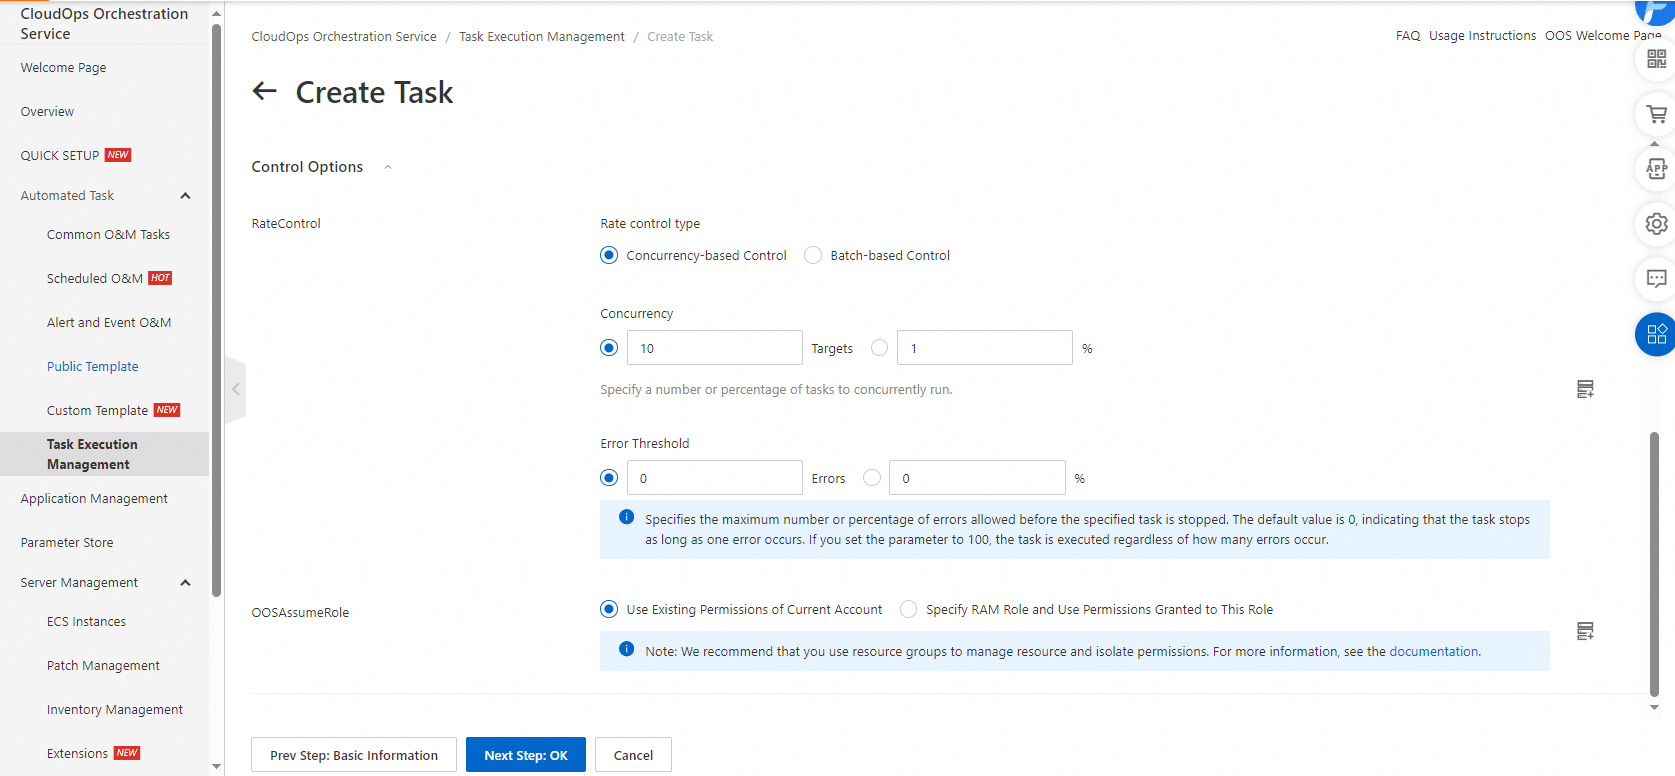Open the documentation link
The width and height of the screenshot is (1675, 776).
1433,651
